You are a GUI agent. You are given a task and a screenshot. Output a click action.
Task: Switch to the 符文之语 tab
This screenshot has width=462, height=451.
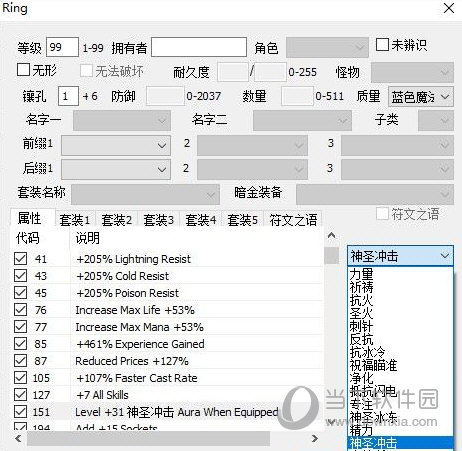point(293,220)
